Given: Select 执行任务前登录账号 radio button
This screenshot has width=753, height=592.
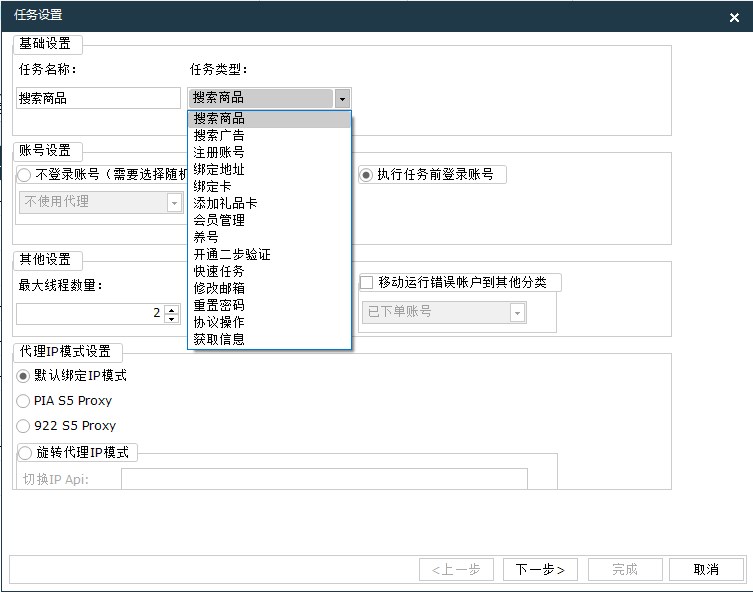Looking at the screenshot, I should coord(366,175).
